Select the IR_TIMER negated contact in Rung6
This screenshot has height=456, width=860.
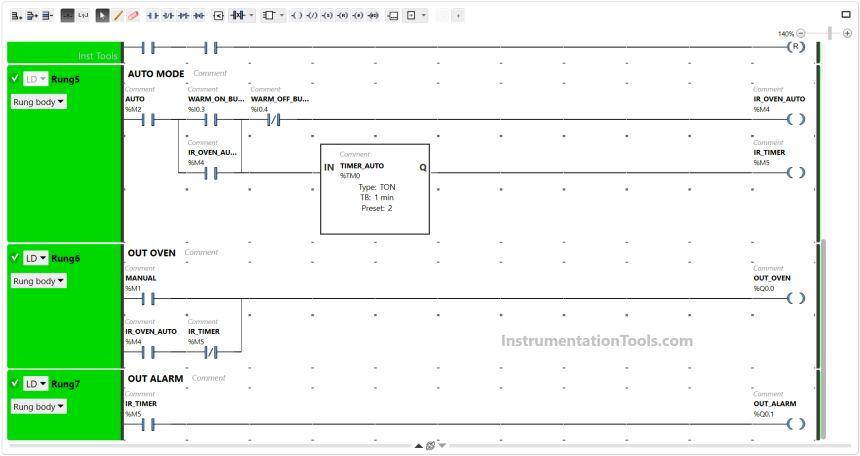(211, 352)
